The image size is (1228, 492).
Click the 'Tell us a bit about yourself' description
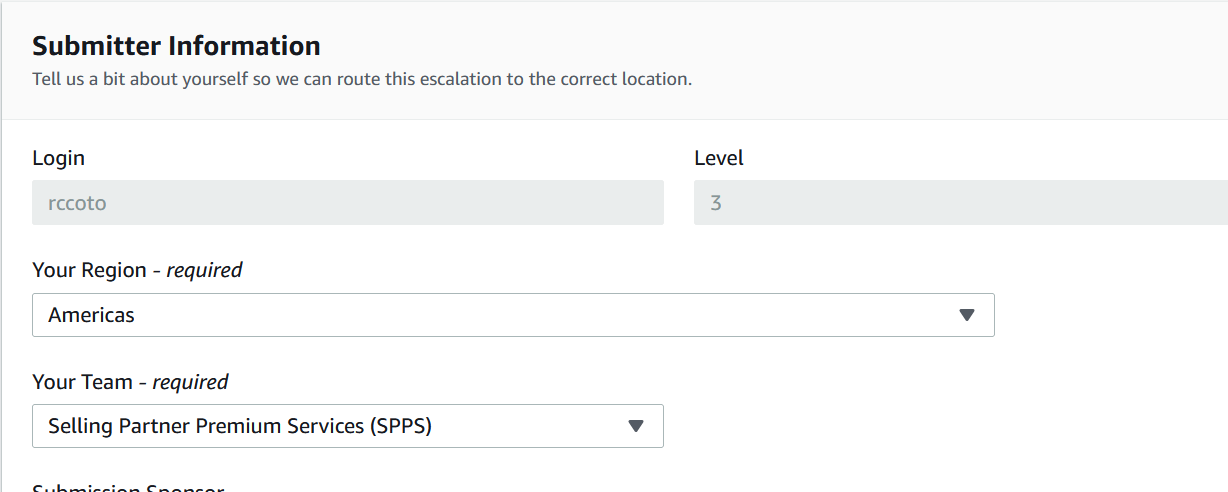pos(362,79)
